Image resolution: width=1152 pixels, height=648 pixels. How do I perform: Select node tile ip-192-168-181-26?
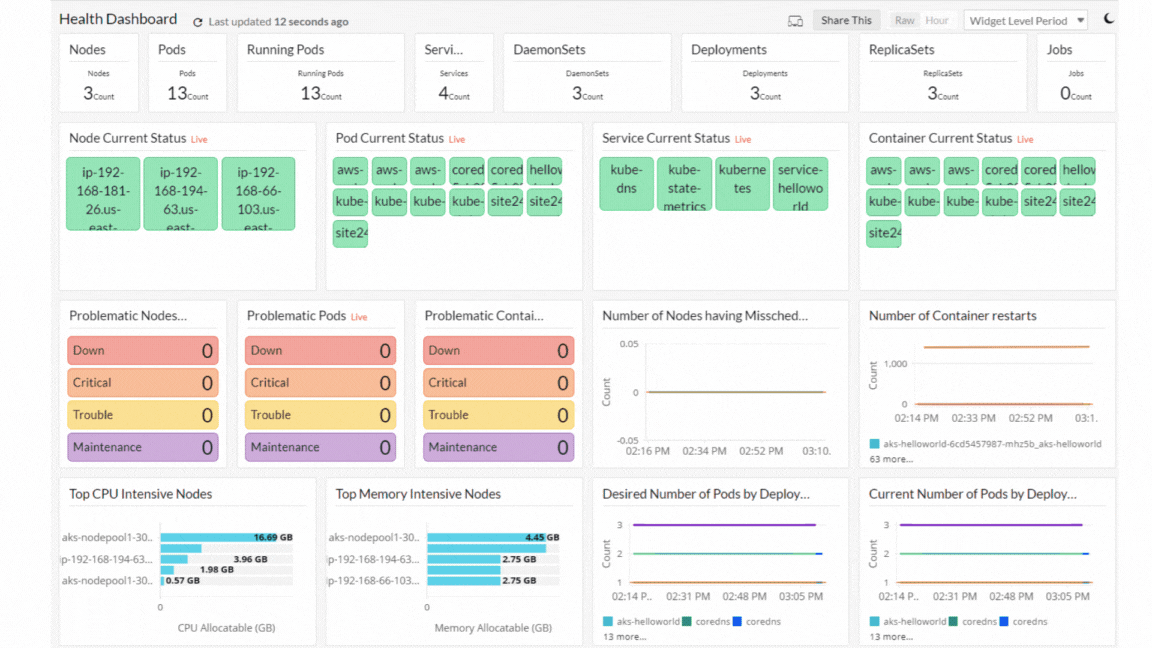click(103, 194)
